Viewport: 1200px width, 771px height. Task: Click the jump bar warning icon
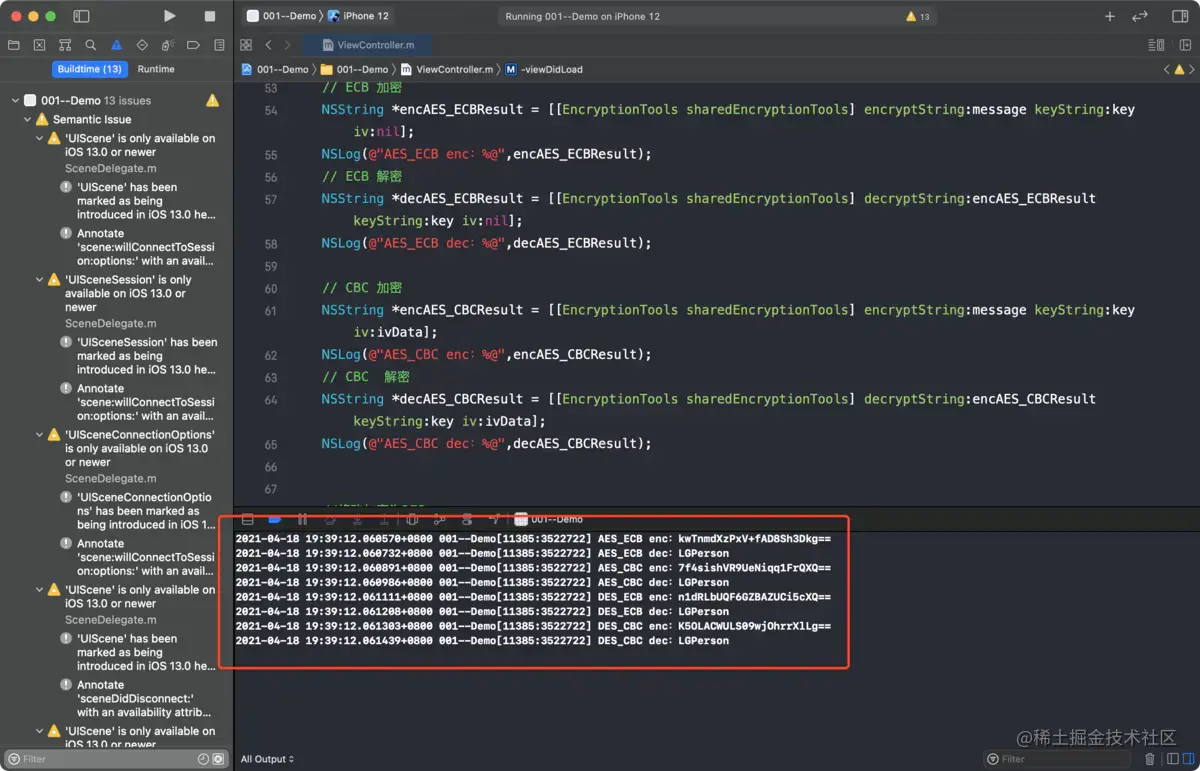pos(1180,70)
